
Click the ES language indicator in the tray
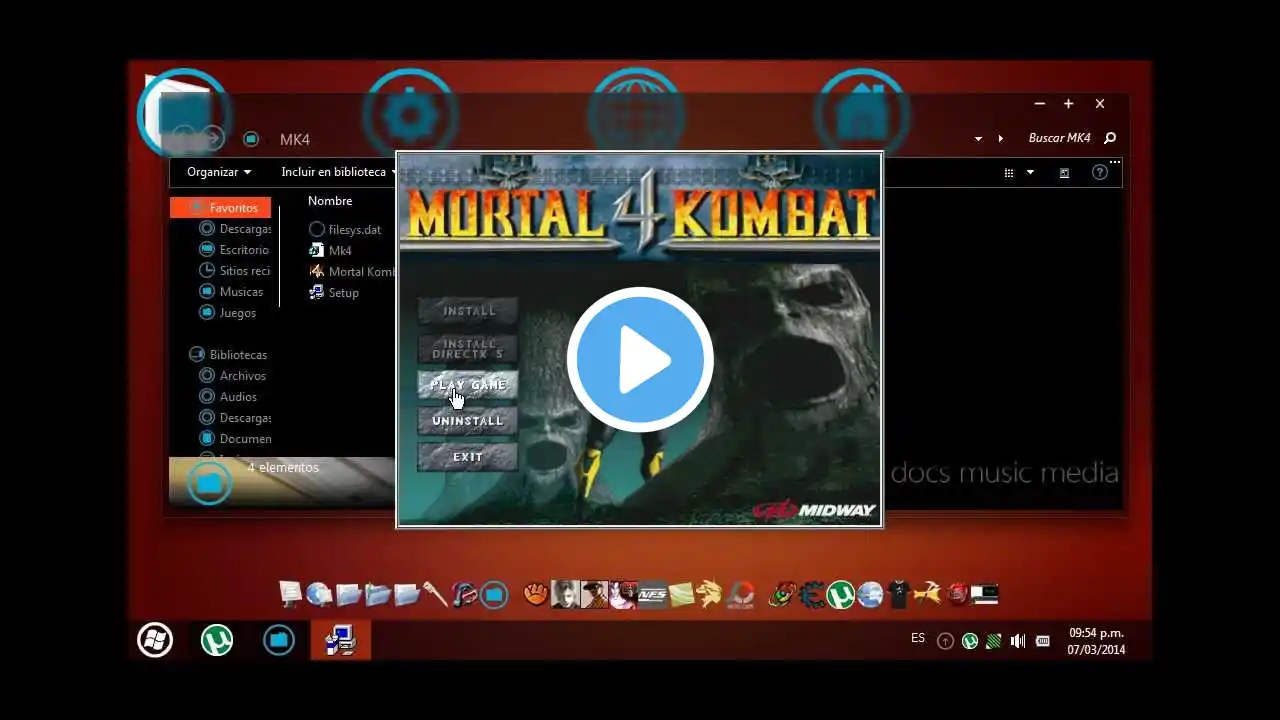918,638
